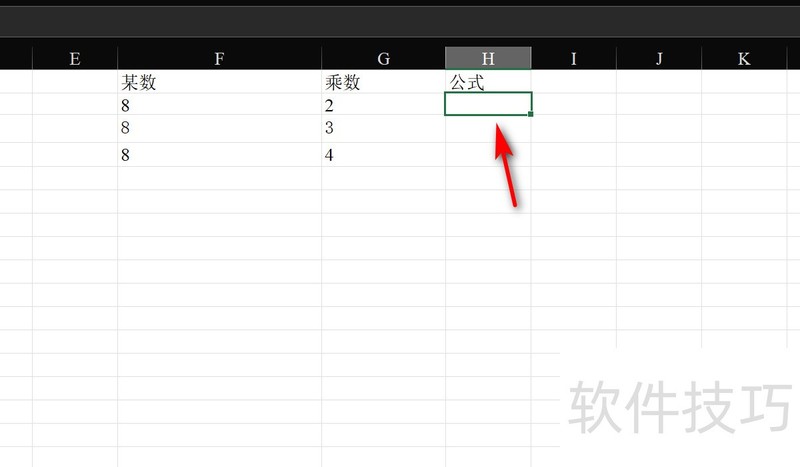Select the cell labeled 乘数
The width and height of the screenshot is (800, 467).
click(383, 82)
